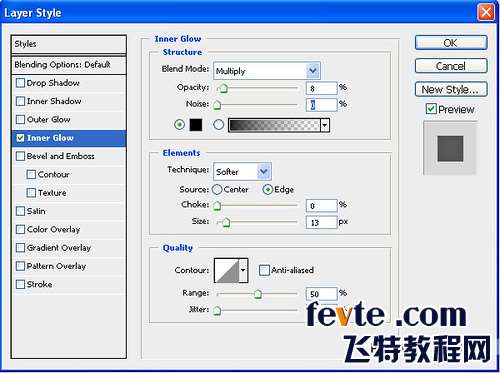Open the Bevel and Emboss settings row
The width and height of the screenshot is (500, 373).
pos(69,156)
